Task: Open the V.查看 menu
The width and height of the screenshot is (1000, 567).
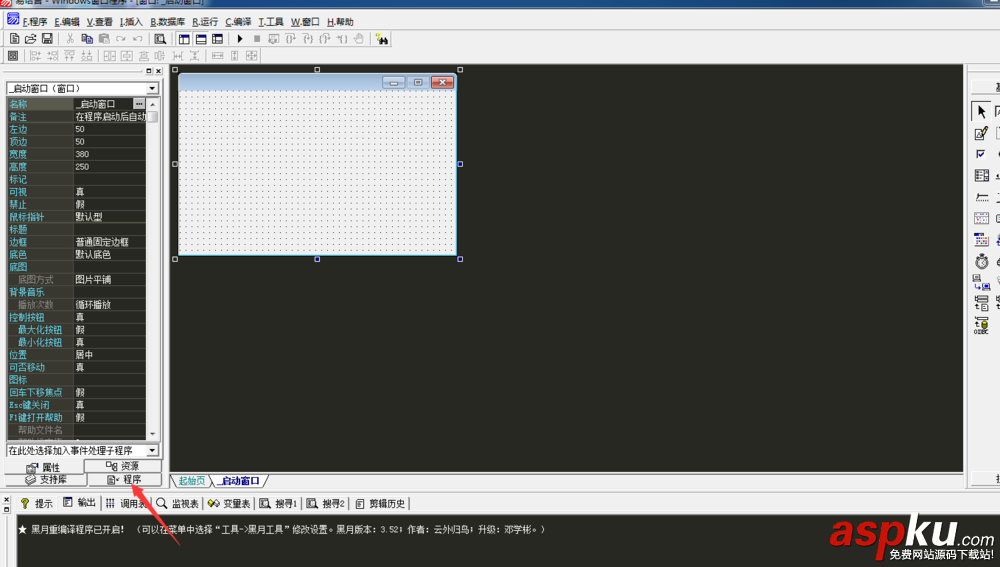Action: [99, 22]
